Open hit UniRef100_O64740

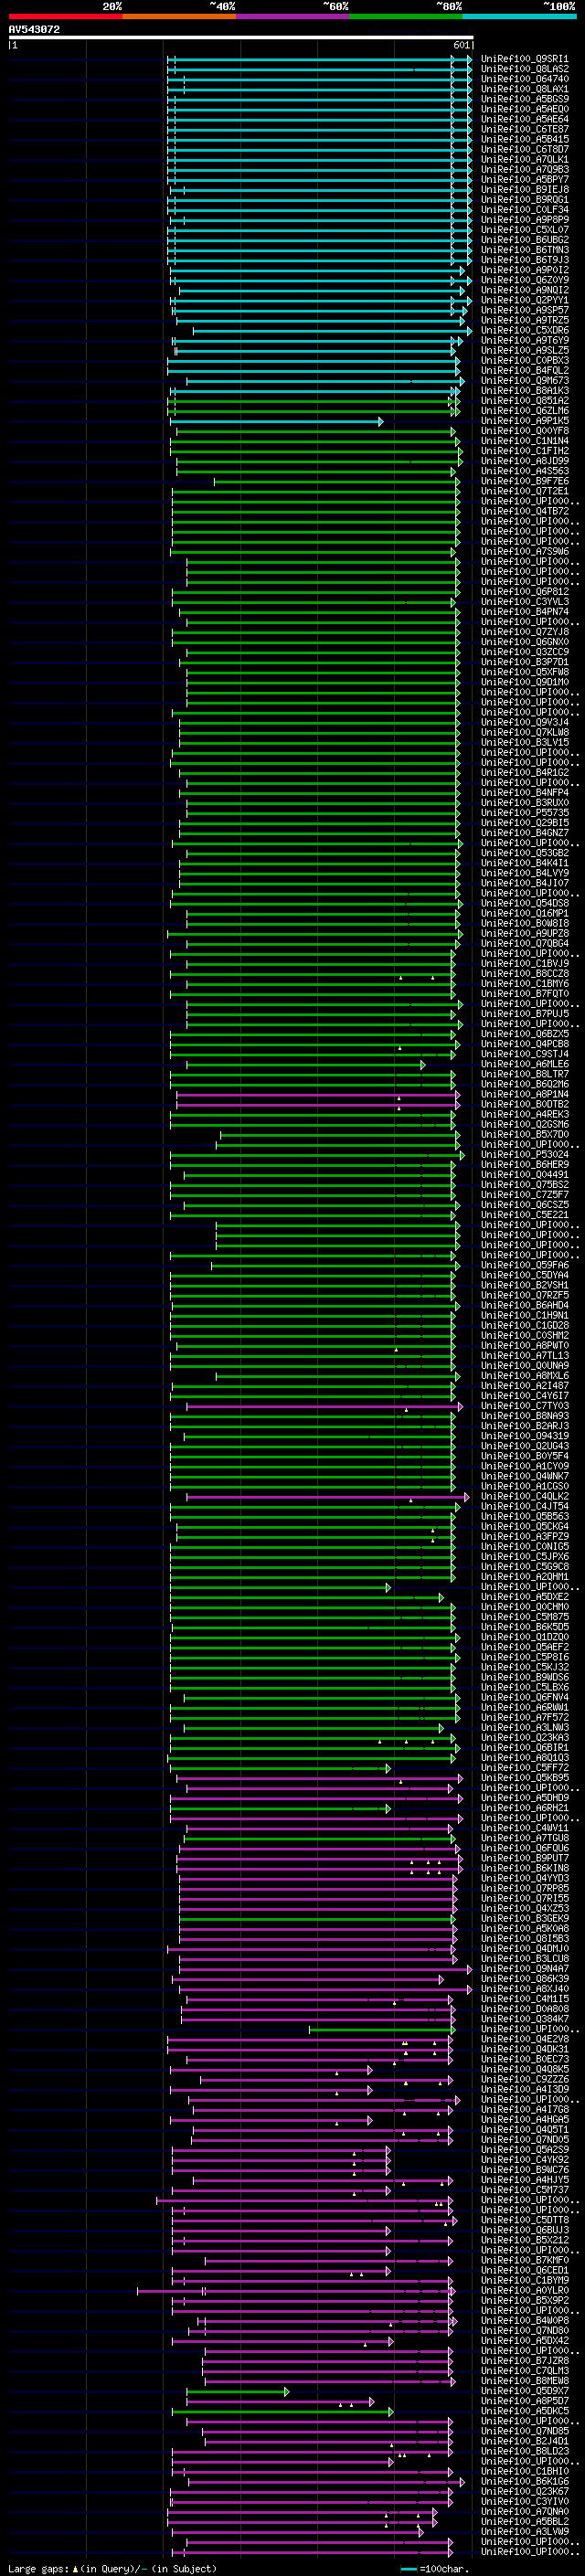pos(524,79)
